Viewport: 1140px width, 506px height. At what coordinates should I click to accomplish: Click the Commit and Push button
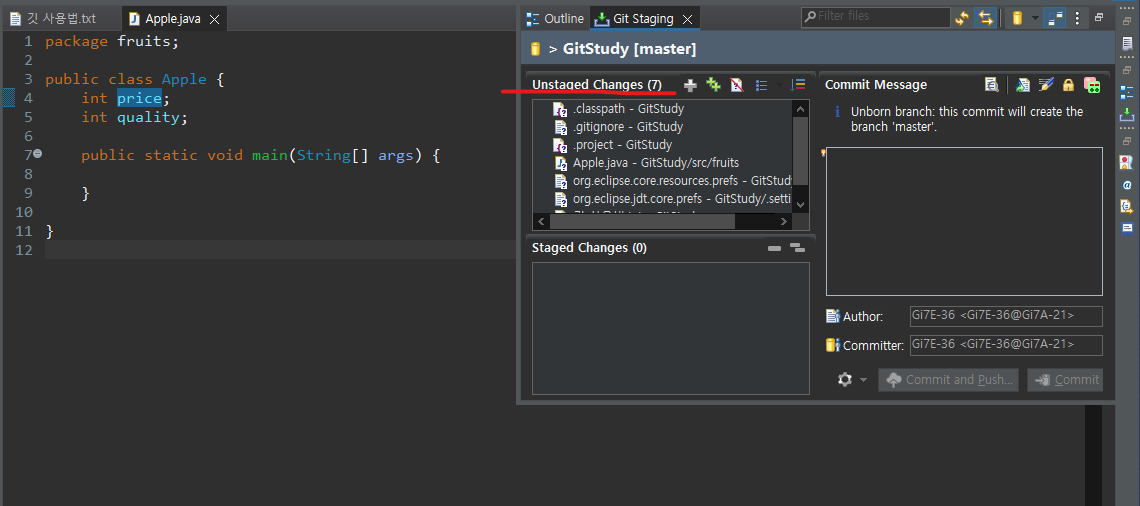(x=948, y=380)
